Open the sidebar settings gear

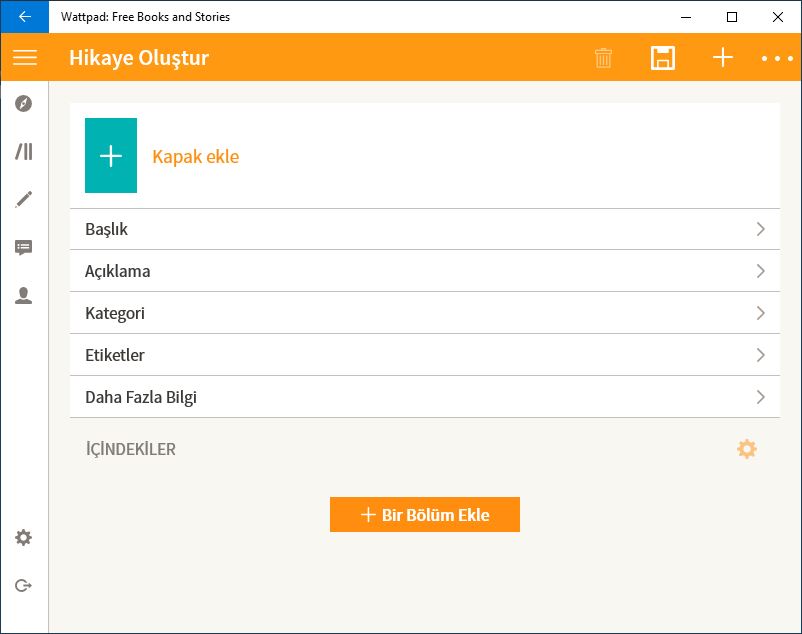24,537
